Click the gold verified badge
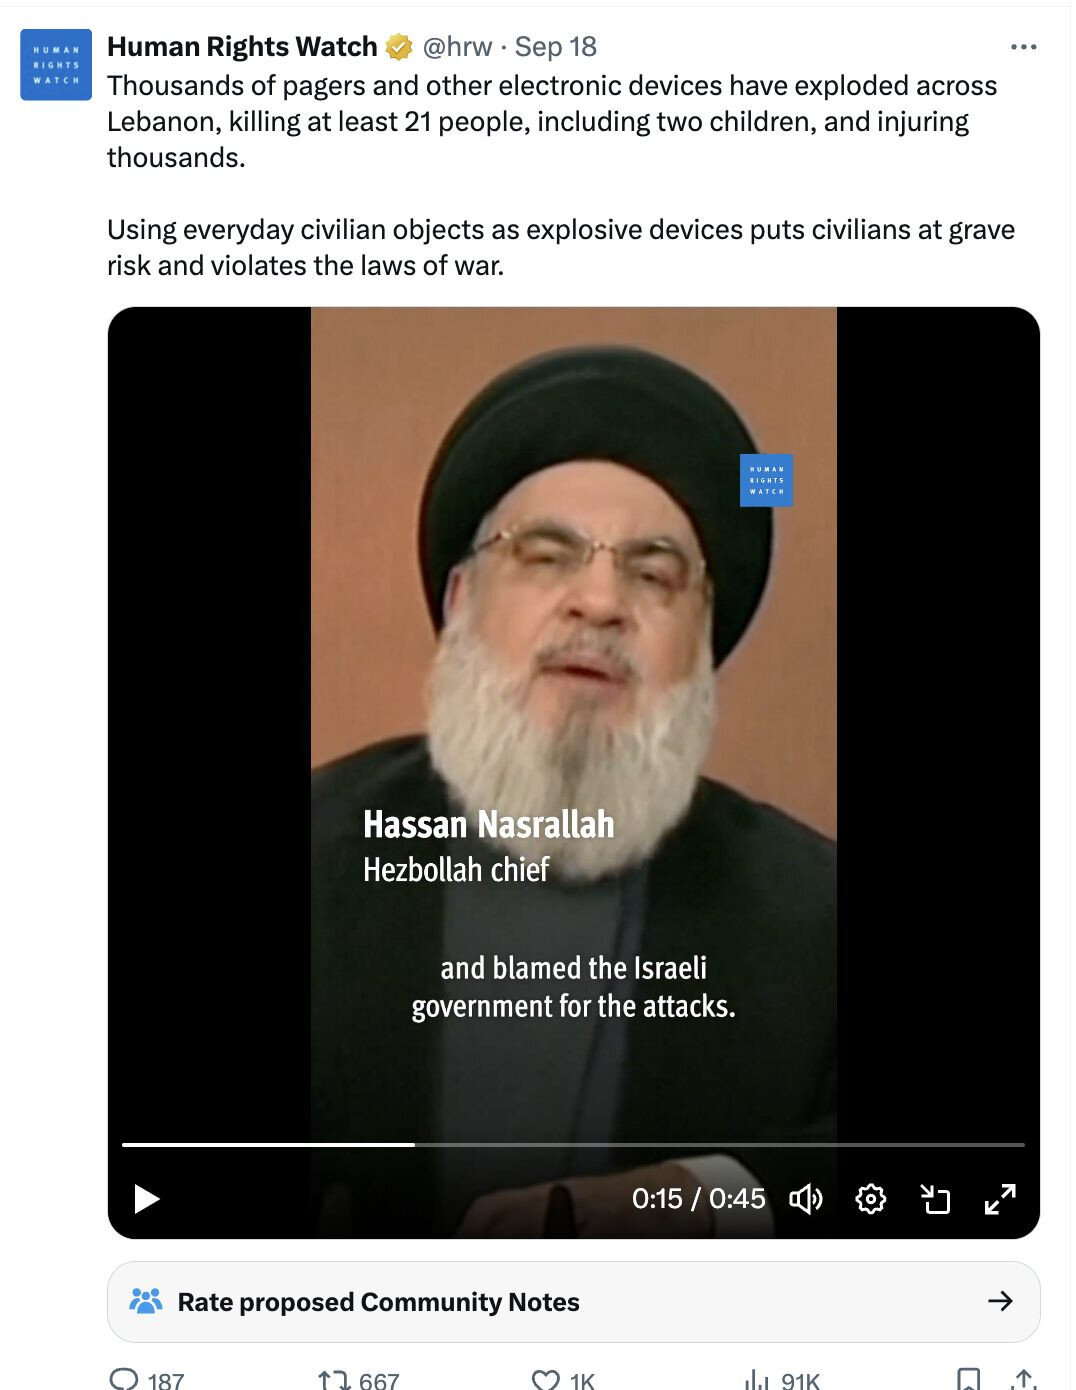Viewport: 1076px width, 1390px height. pos(399,47)
